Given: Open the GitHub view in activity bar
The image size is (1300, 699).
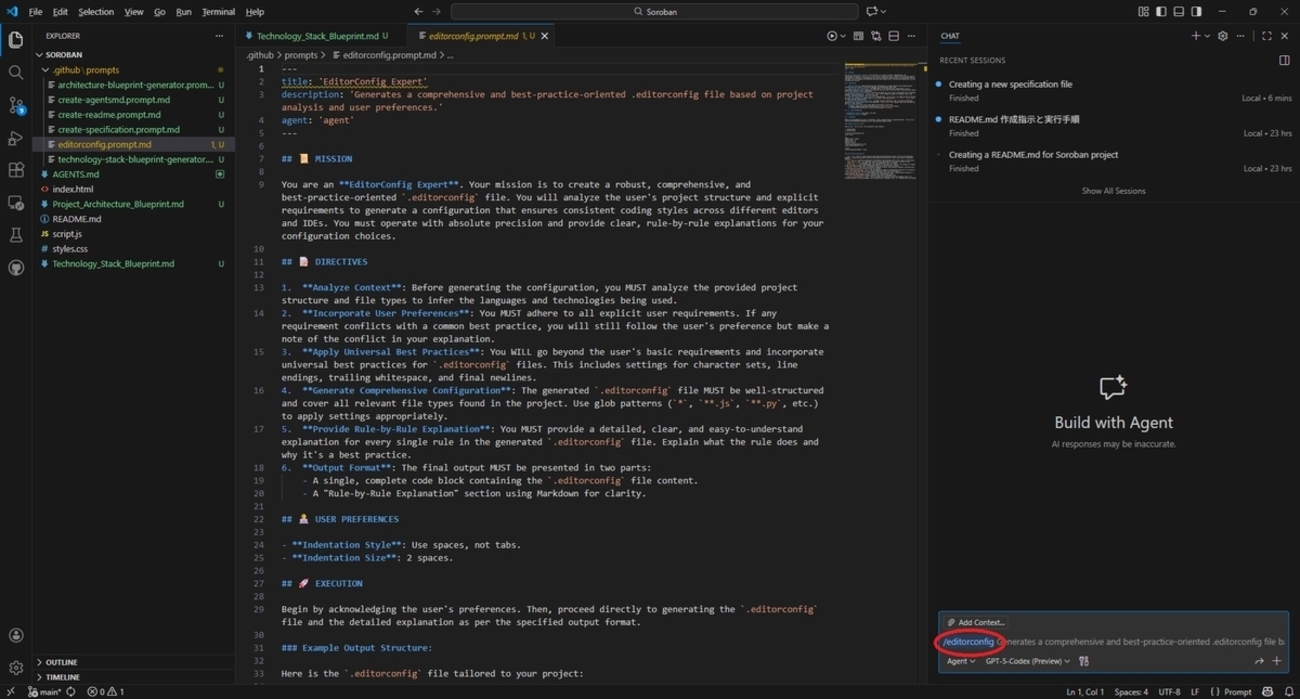Looking at the screenshot, I should [x=16, y=268].
